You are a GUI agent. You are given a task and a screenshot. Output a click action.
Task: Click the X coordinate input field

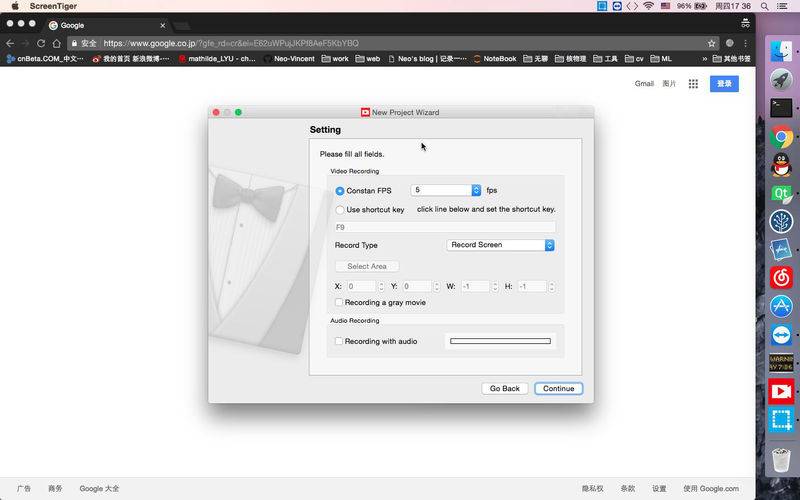click(x=362, y=287)
